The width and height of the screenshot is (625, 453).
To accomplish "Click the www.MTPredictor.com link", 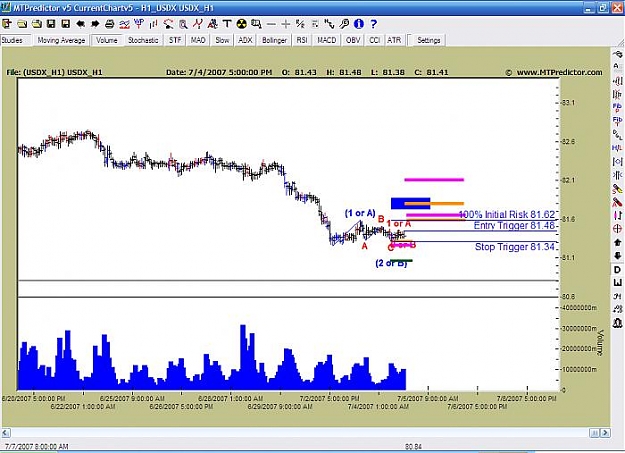I will pyautogui.click(x=559, y=73).
